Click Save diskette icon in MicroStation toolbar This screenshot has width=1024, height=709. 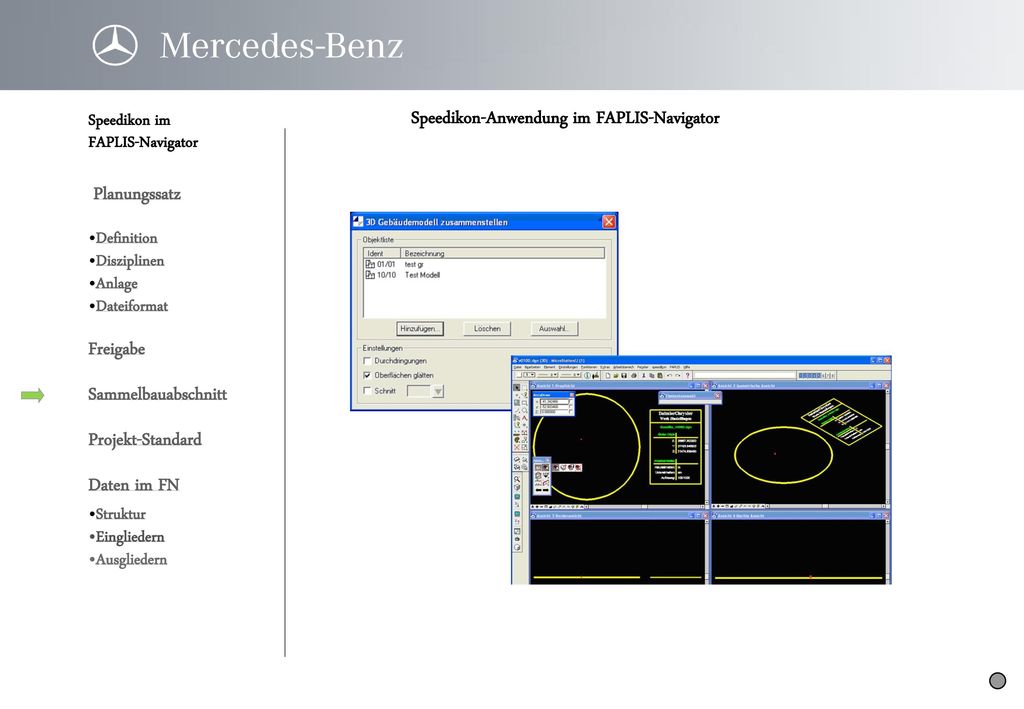coord(624,375)
